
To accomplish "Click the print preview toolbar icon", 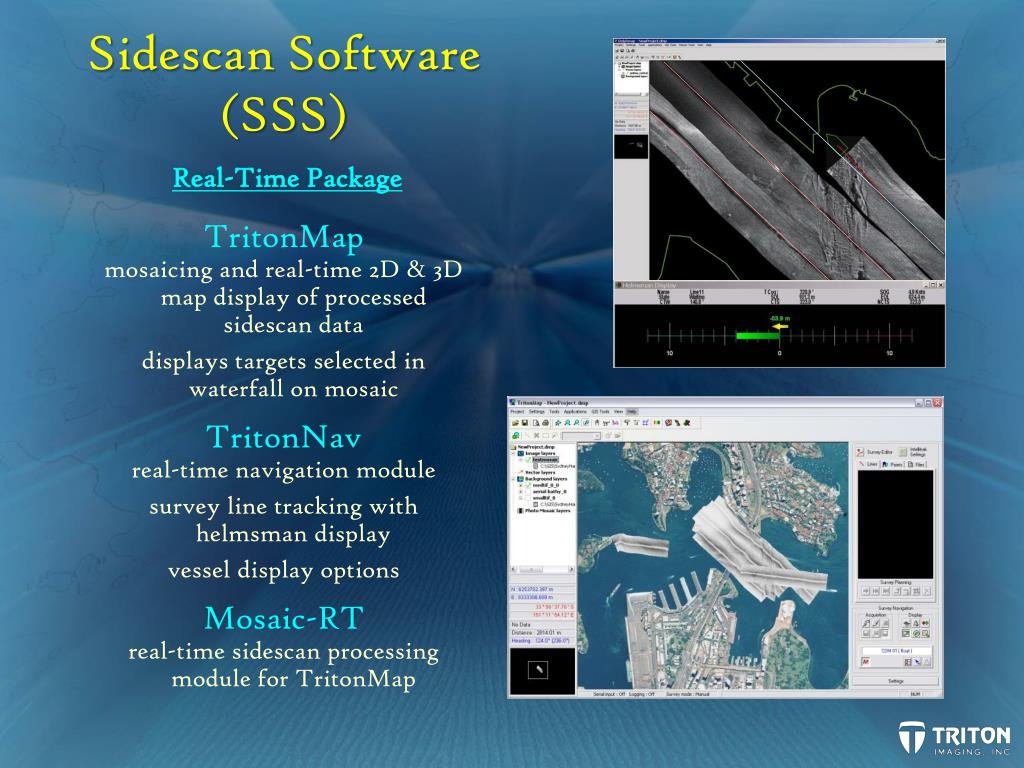I will (536, 423).
